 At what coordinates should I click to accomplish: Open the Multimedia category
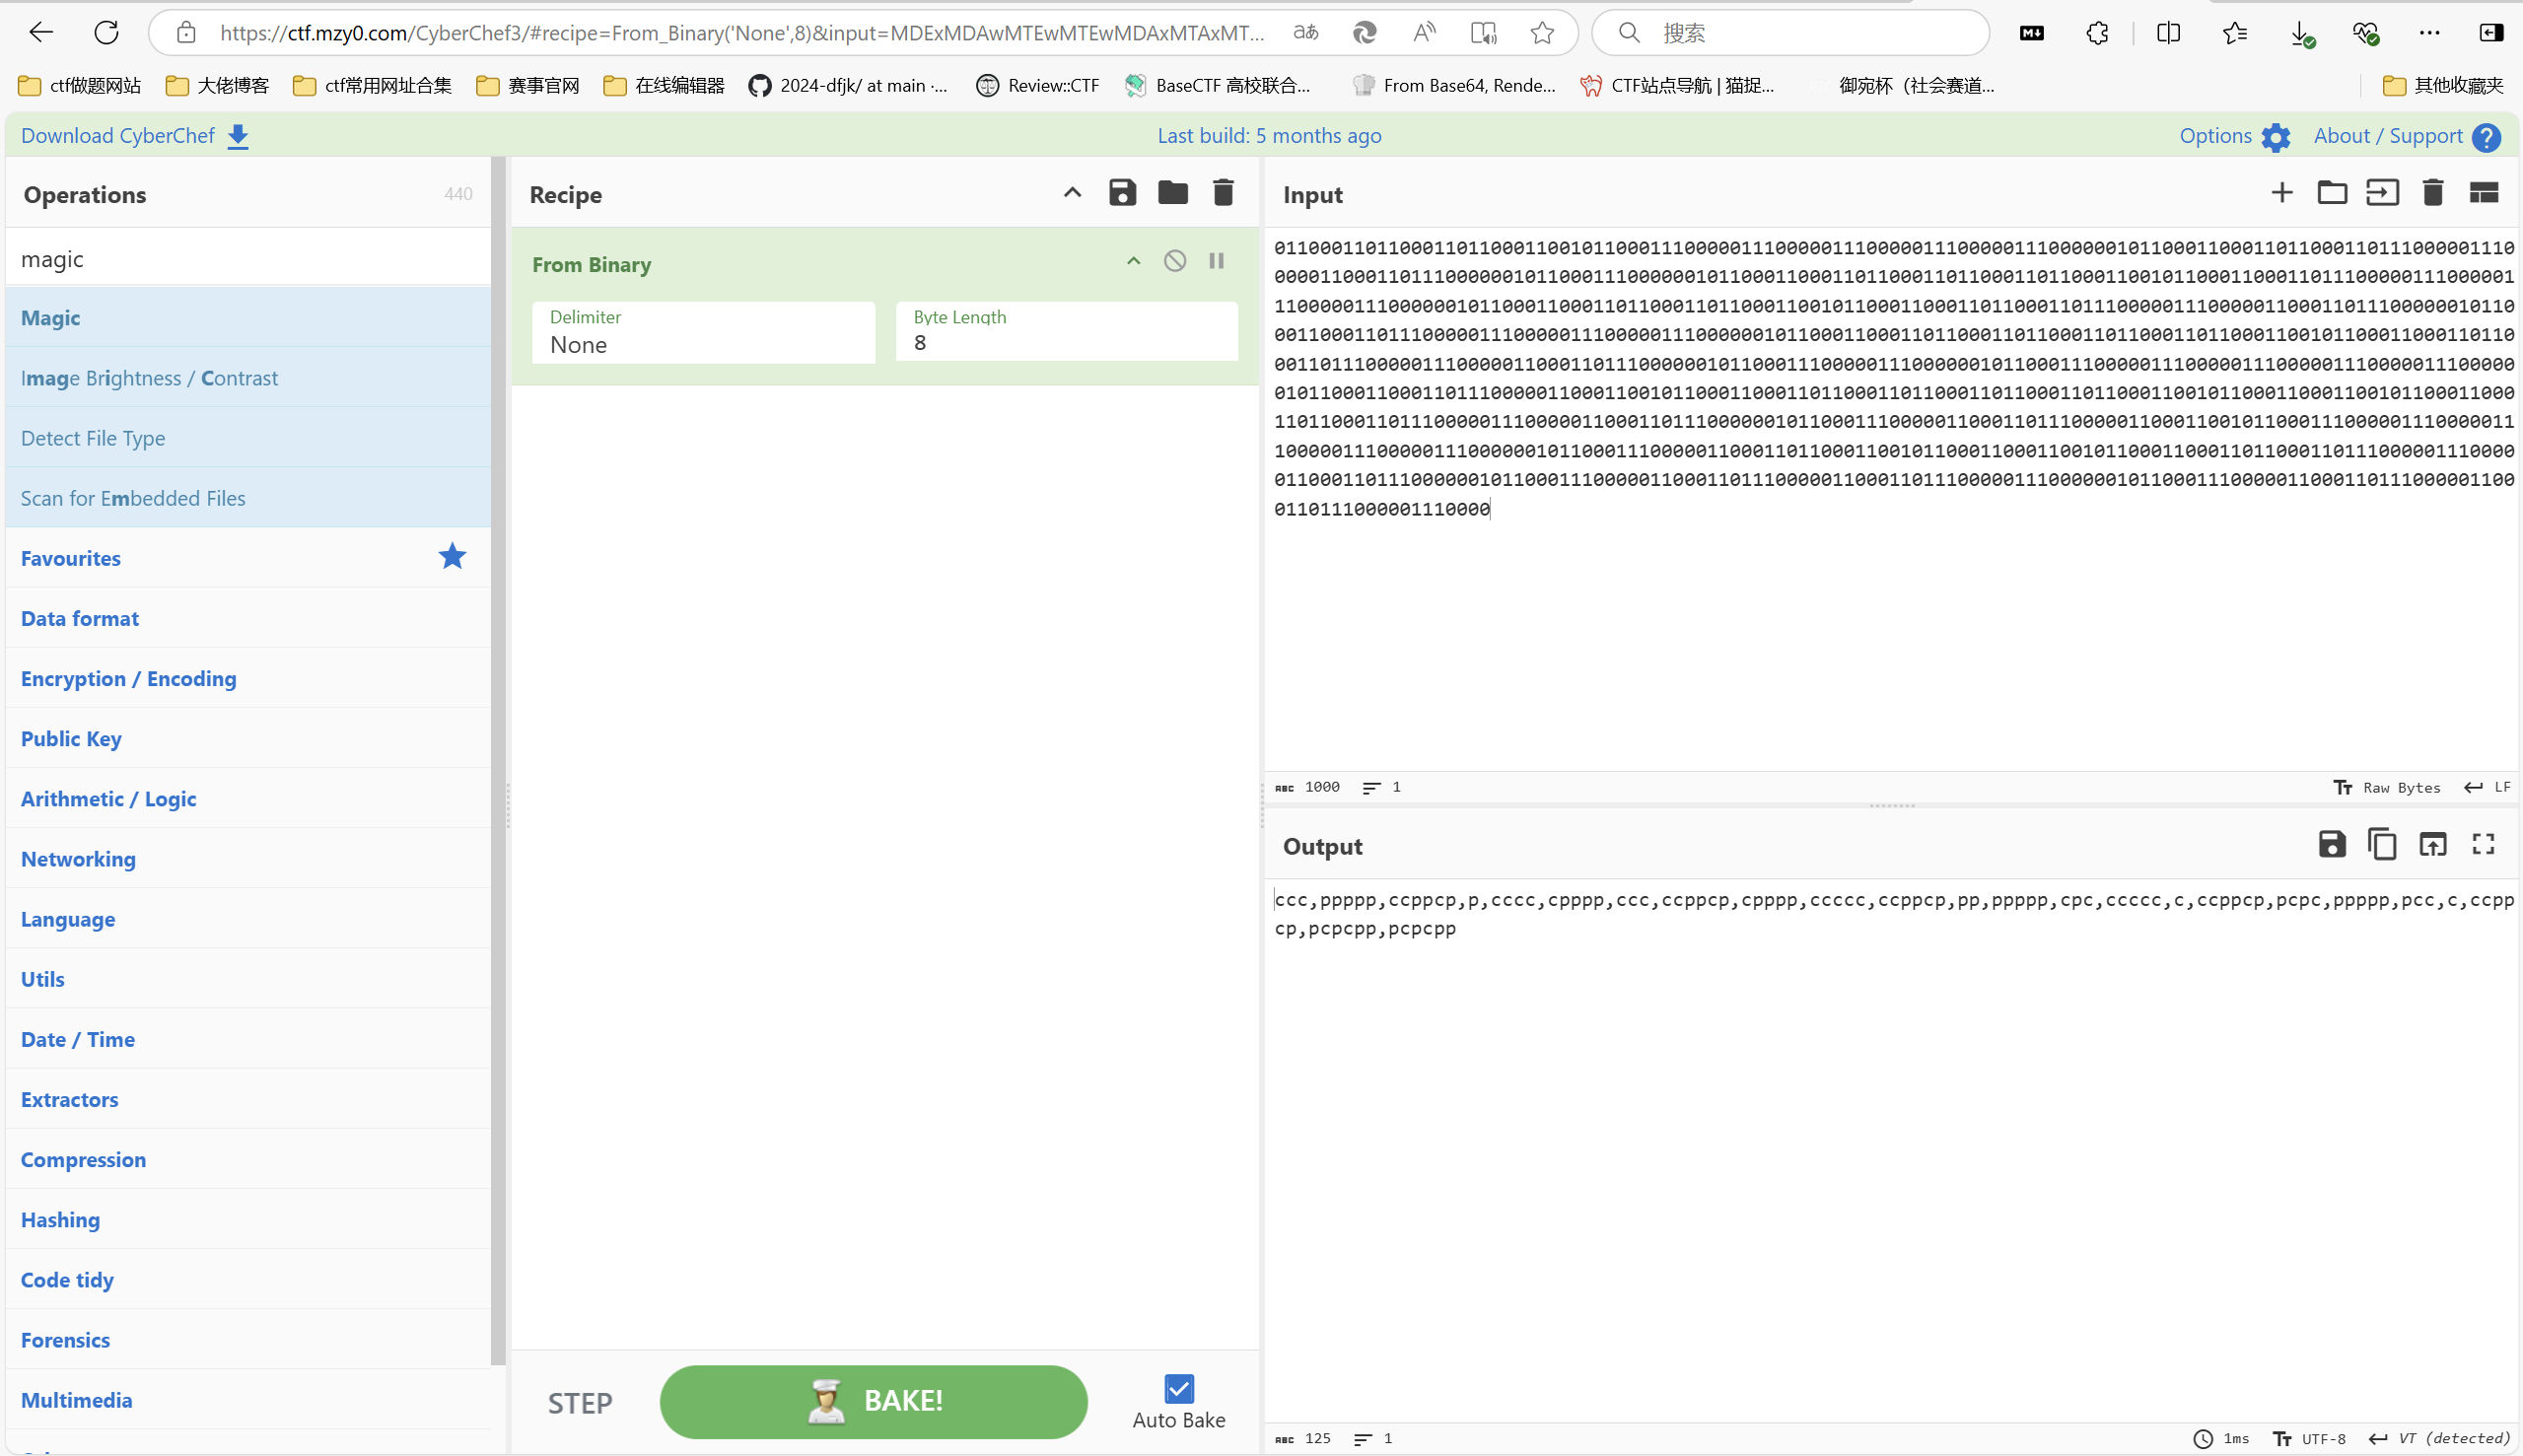(248, 1399)
